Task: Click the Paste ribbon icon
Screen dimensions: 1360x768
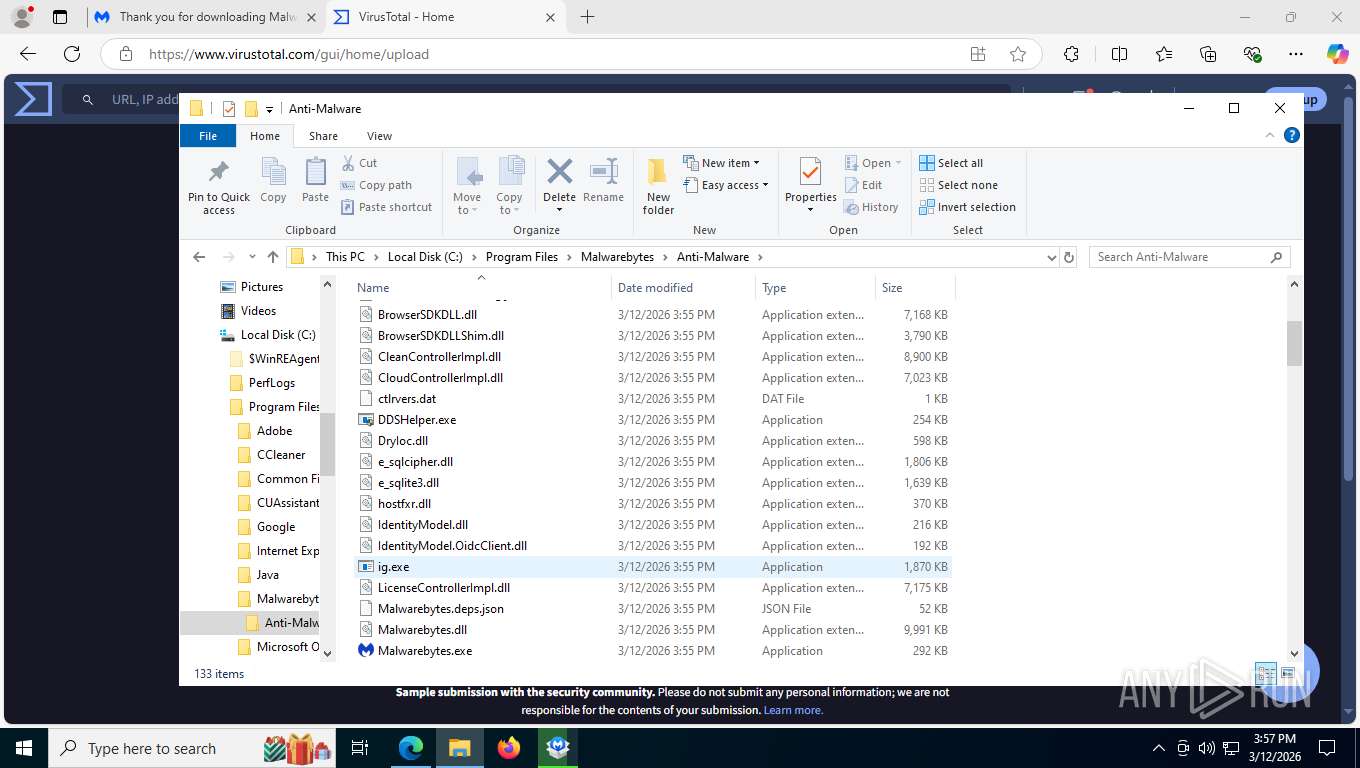Action: point(315,181)
